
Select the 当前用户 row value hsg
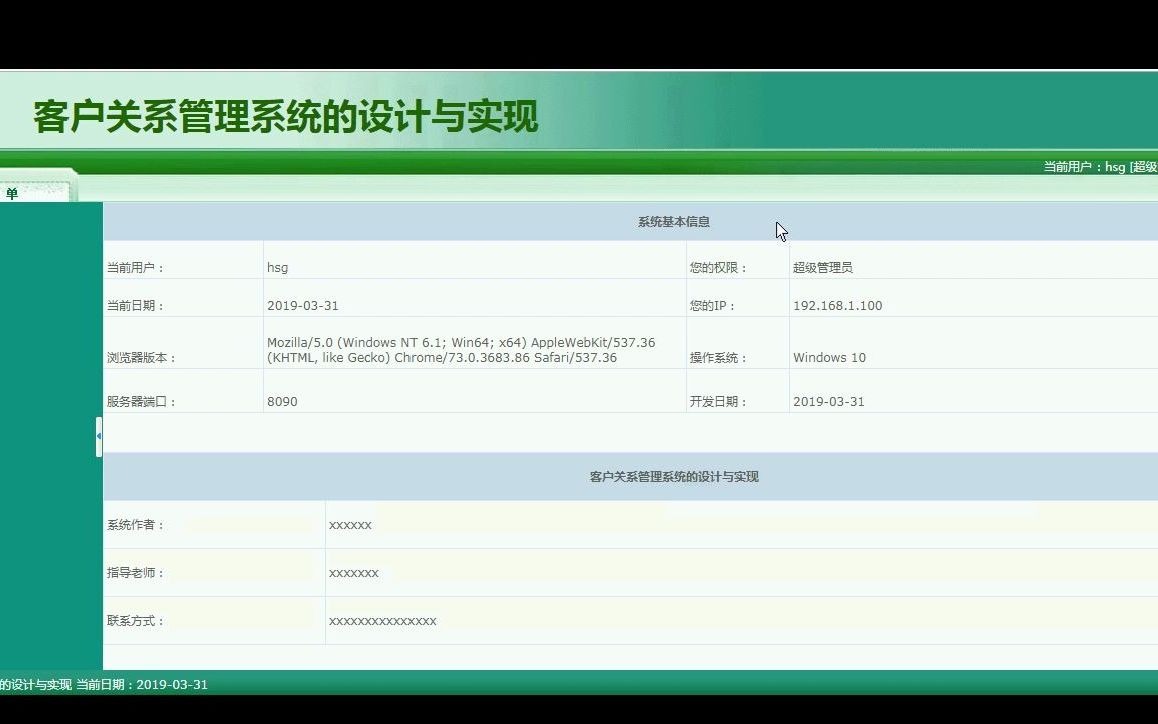coord(277,267)
